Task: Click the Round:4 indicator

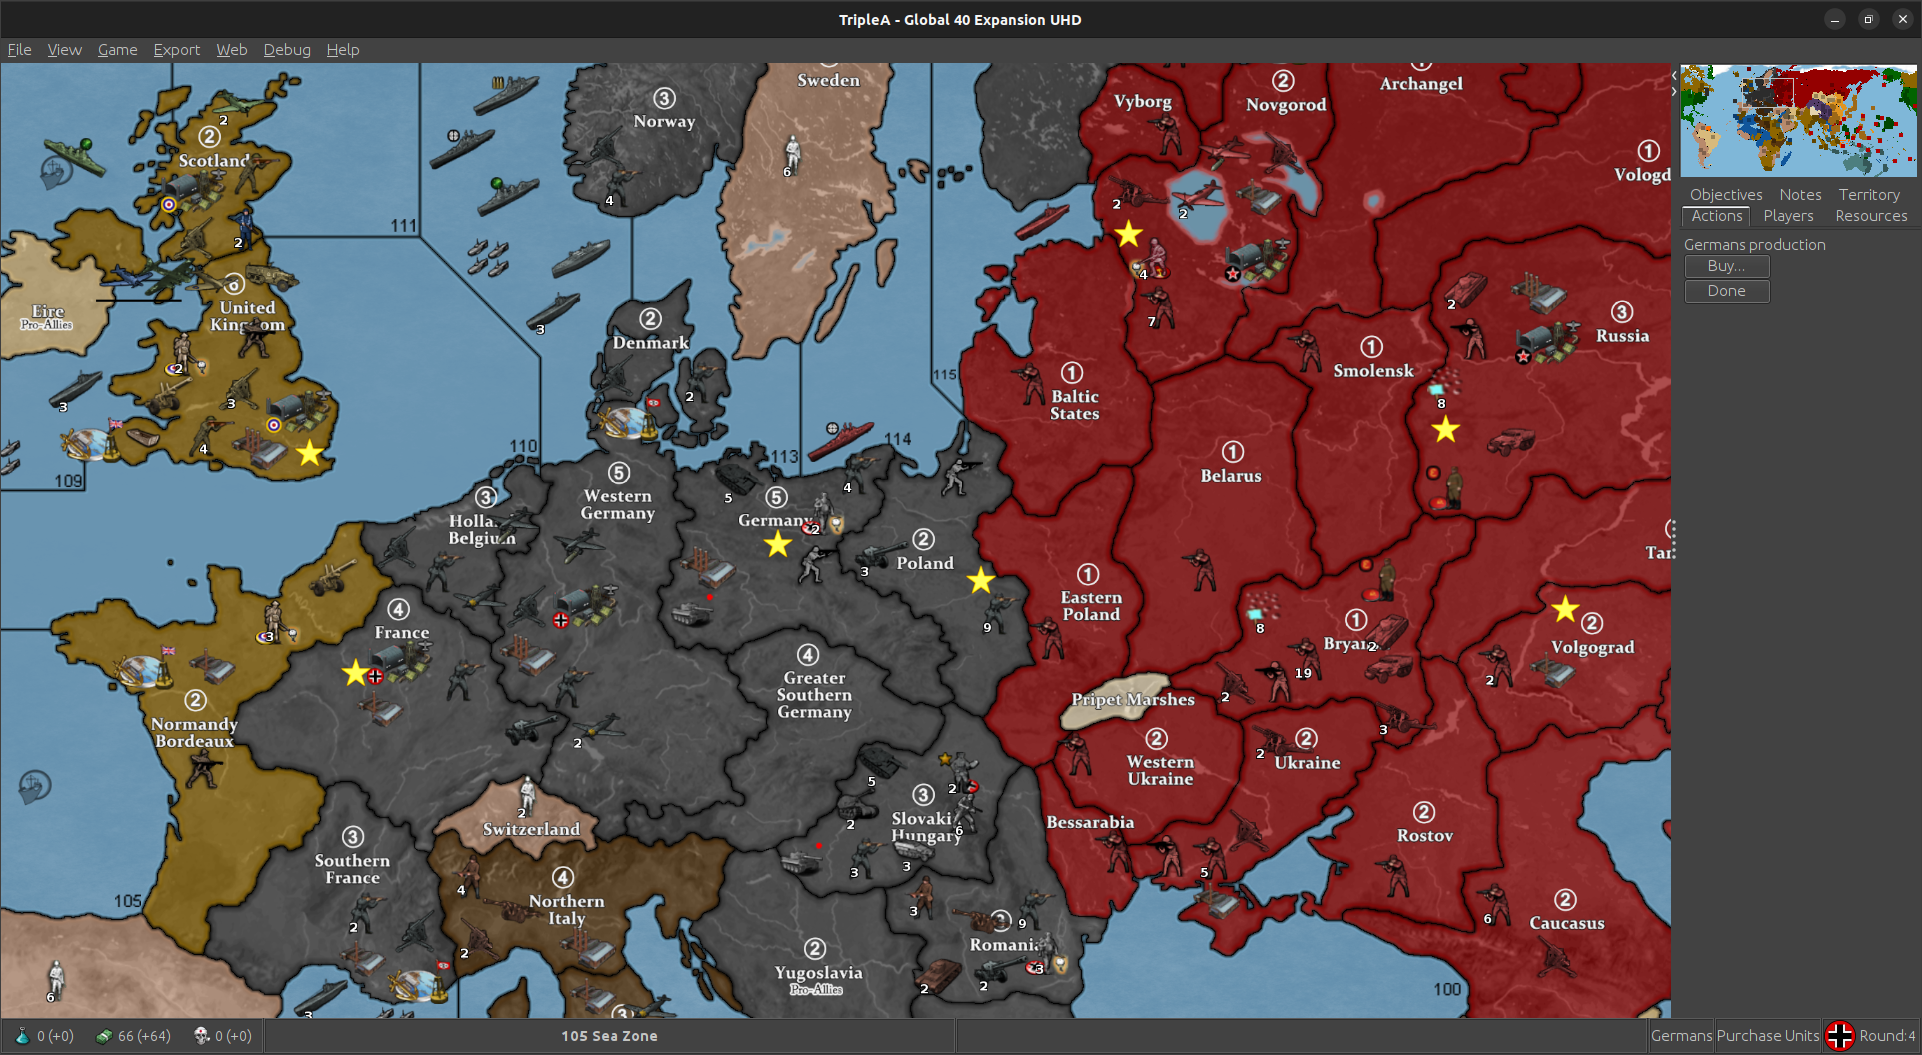Action: click(x=1887, y=1036)
